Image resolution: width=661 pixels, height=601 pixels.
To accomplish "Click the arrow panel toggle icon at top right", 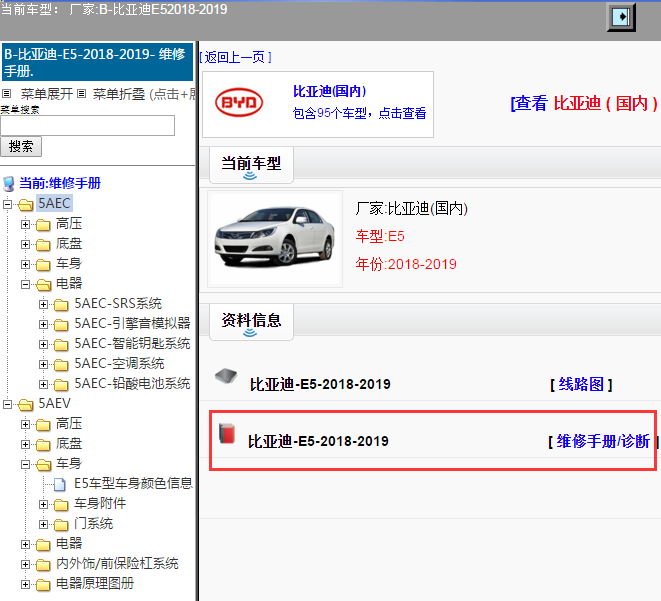I will pyautogui.click(x=621, y=17).
